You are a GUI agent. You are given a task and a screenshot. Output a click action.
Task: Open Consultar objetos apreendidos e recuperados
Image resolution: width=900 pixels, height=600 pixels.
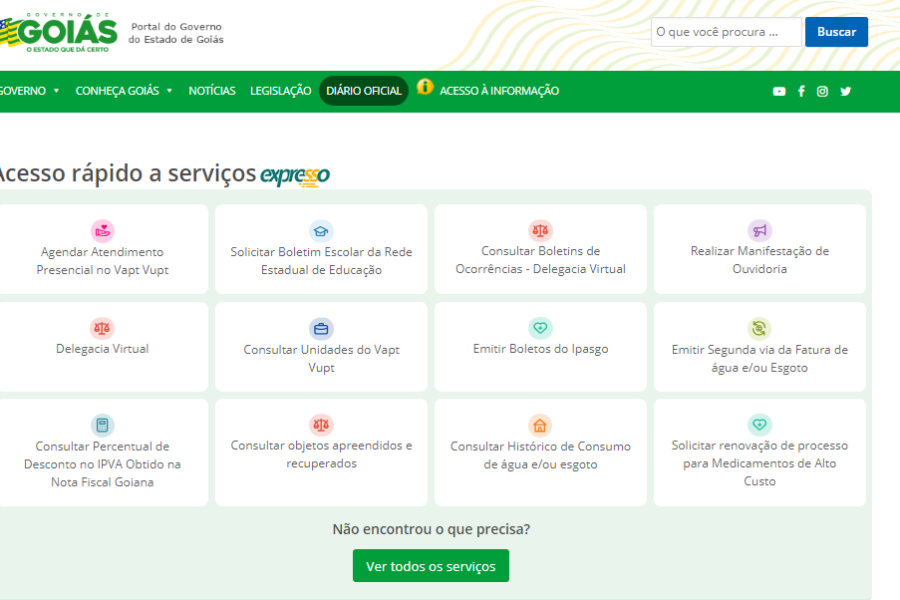coord(321,454)
